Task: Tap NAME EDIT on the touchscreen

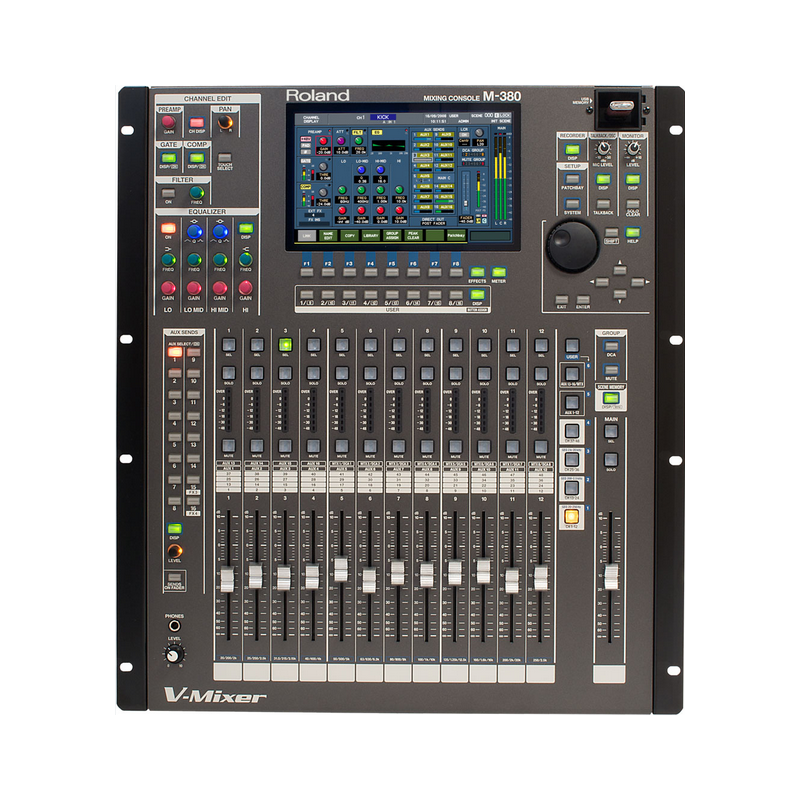Action: pos(328,236)
